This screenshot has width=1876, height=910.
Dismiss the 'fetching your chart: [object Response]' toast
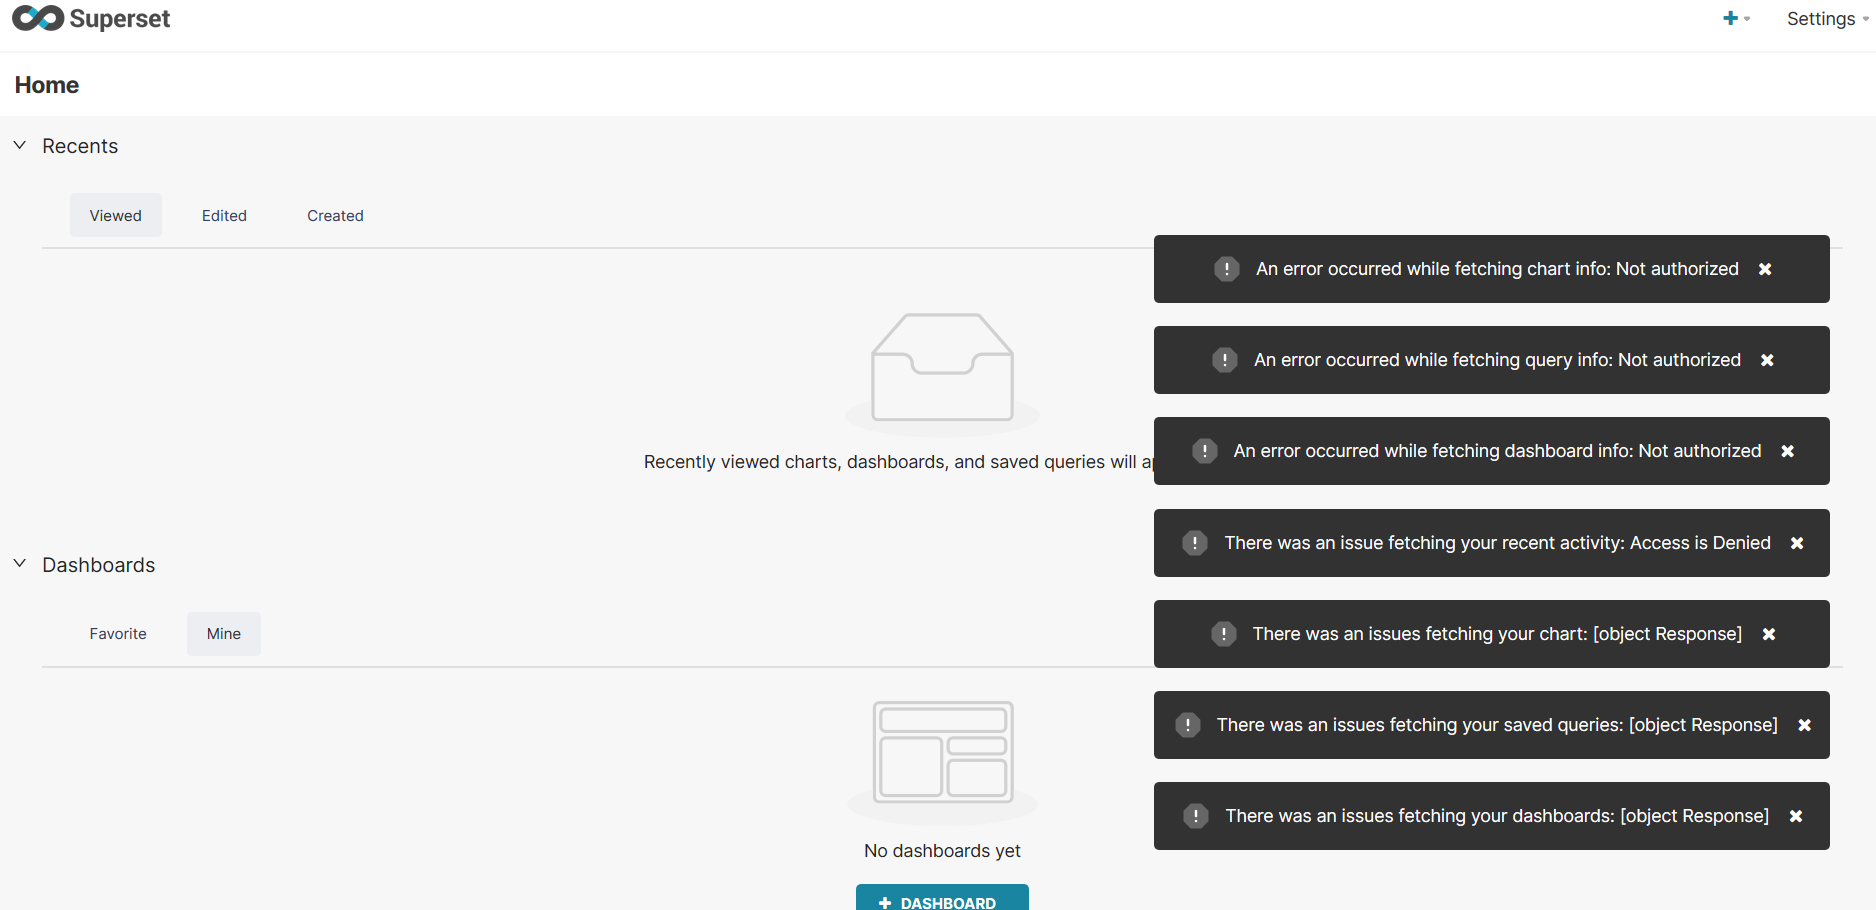click(1770, 634)
